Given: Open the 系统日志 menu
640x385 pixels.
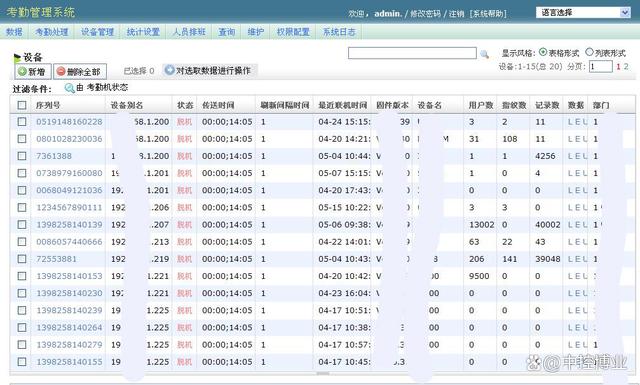Looking at the screenshot, I should click(339, 32).
